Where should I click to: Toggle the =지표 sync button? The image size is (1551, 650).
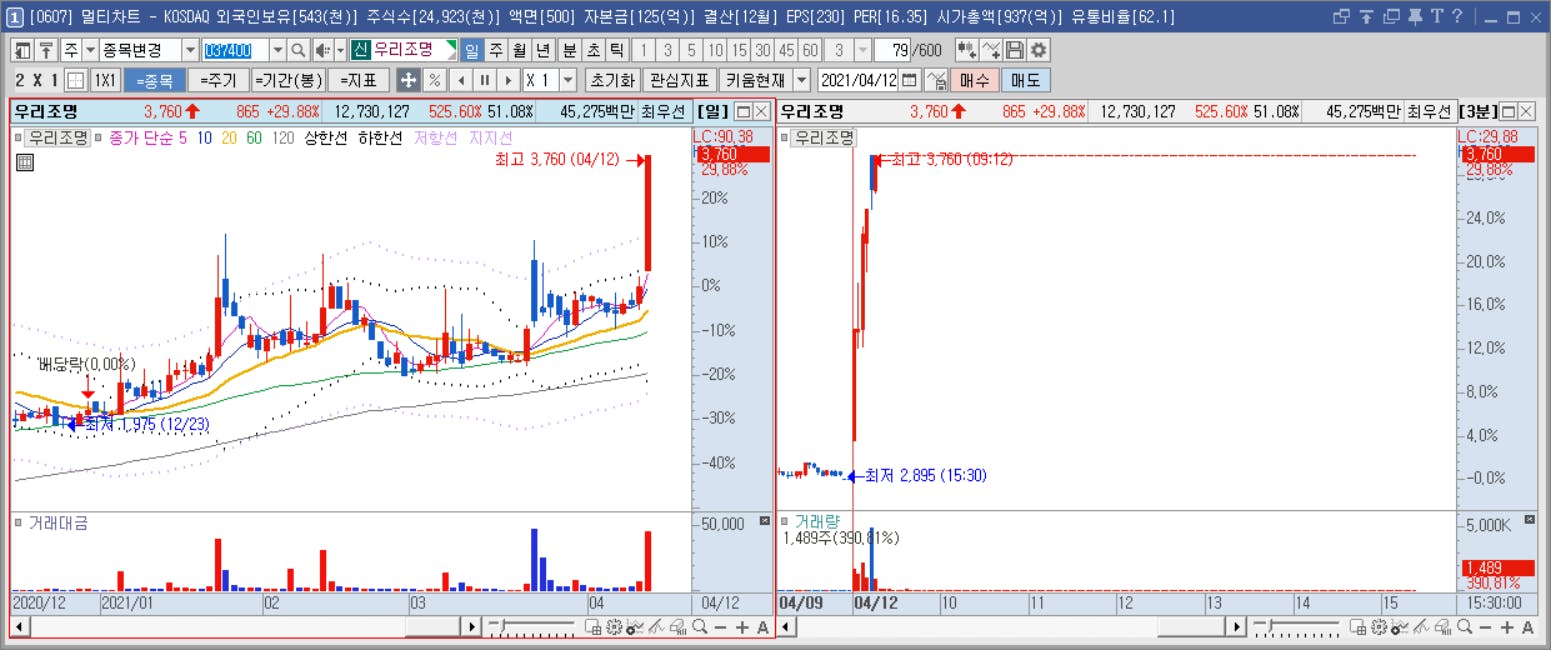pyautogui.click(x=358, y=80)
